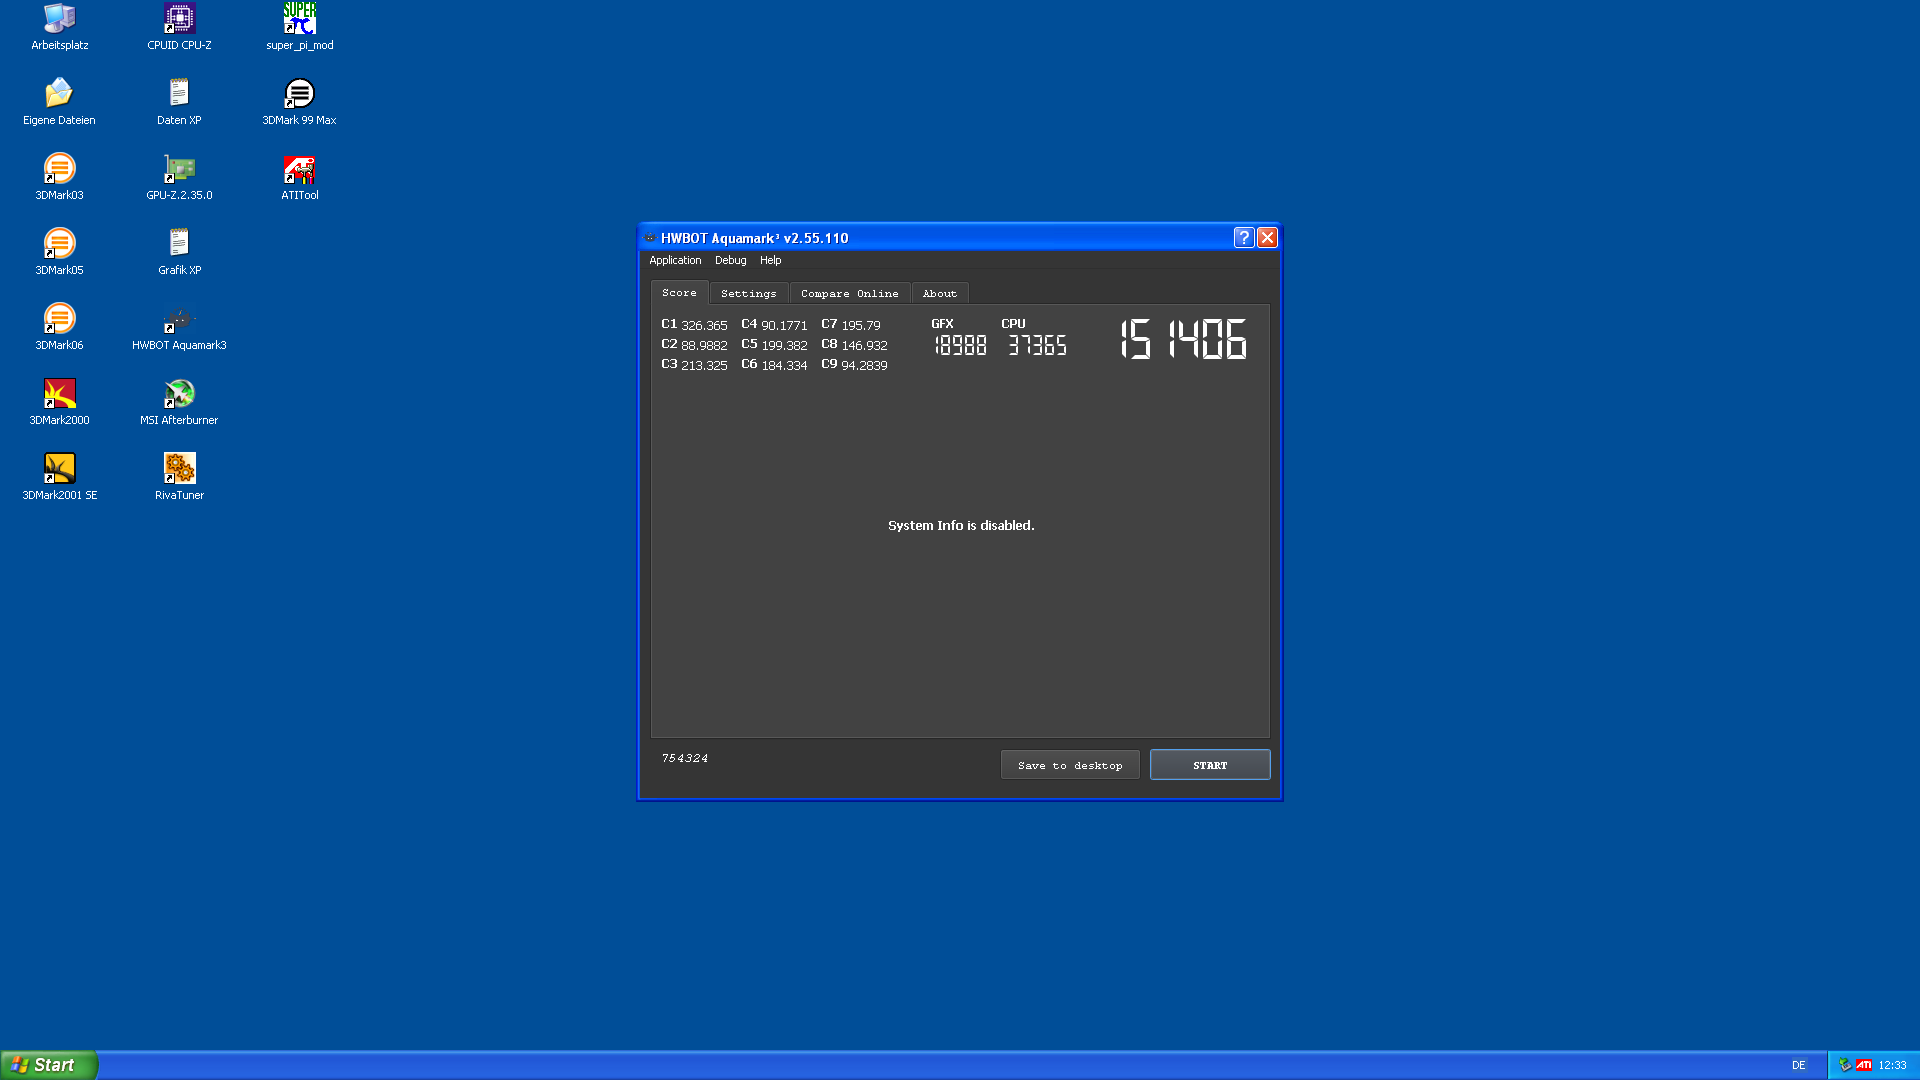Click the C4 value 90.1771

[x=784, y=325]
